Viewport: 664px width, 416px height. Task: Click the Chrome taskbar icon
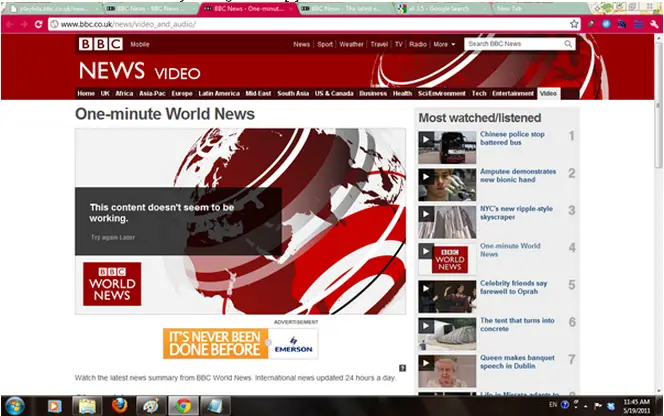pyautogui.click(x=183, y=406)
